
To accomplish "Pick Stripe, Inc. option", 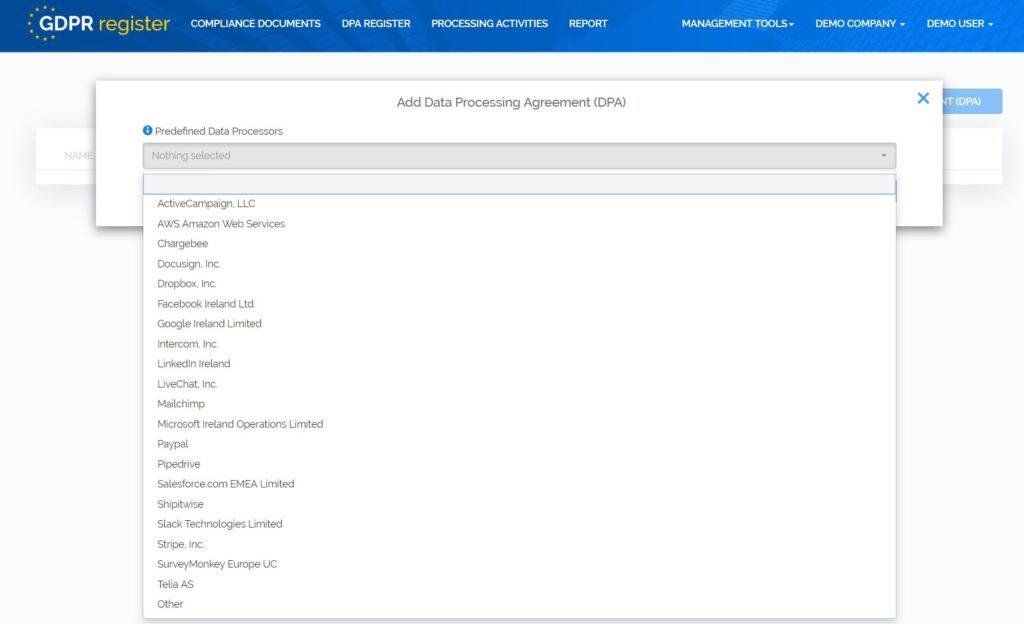I will click(x=519, y=544).
